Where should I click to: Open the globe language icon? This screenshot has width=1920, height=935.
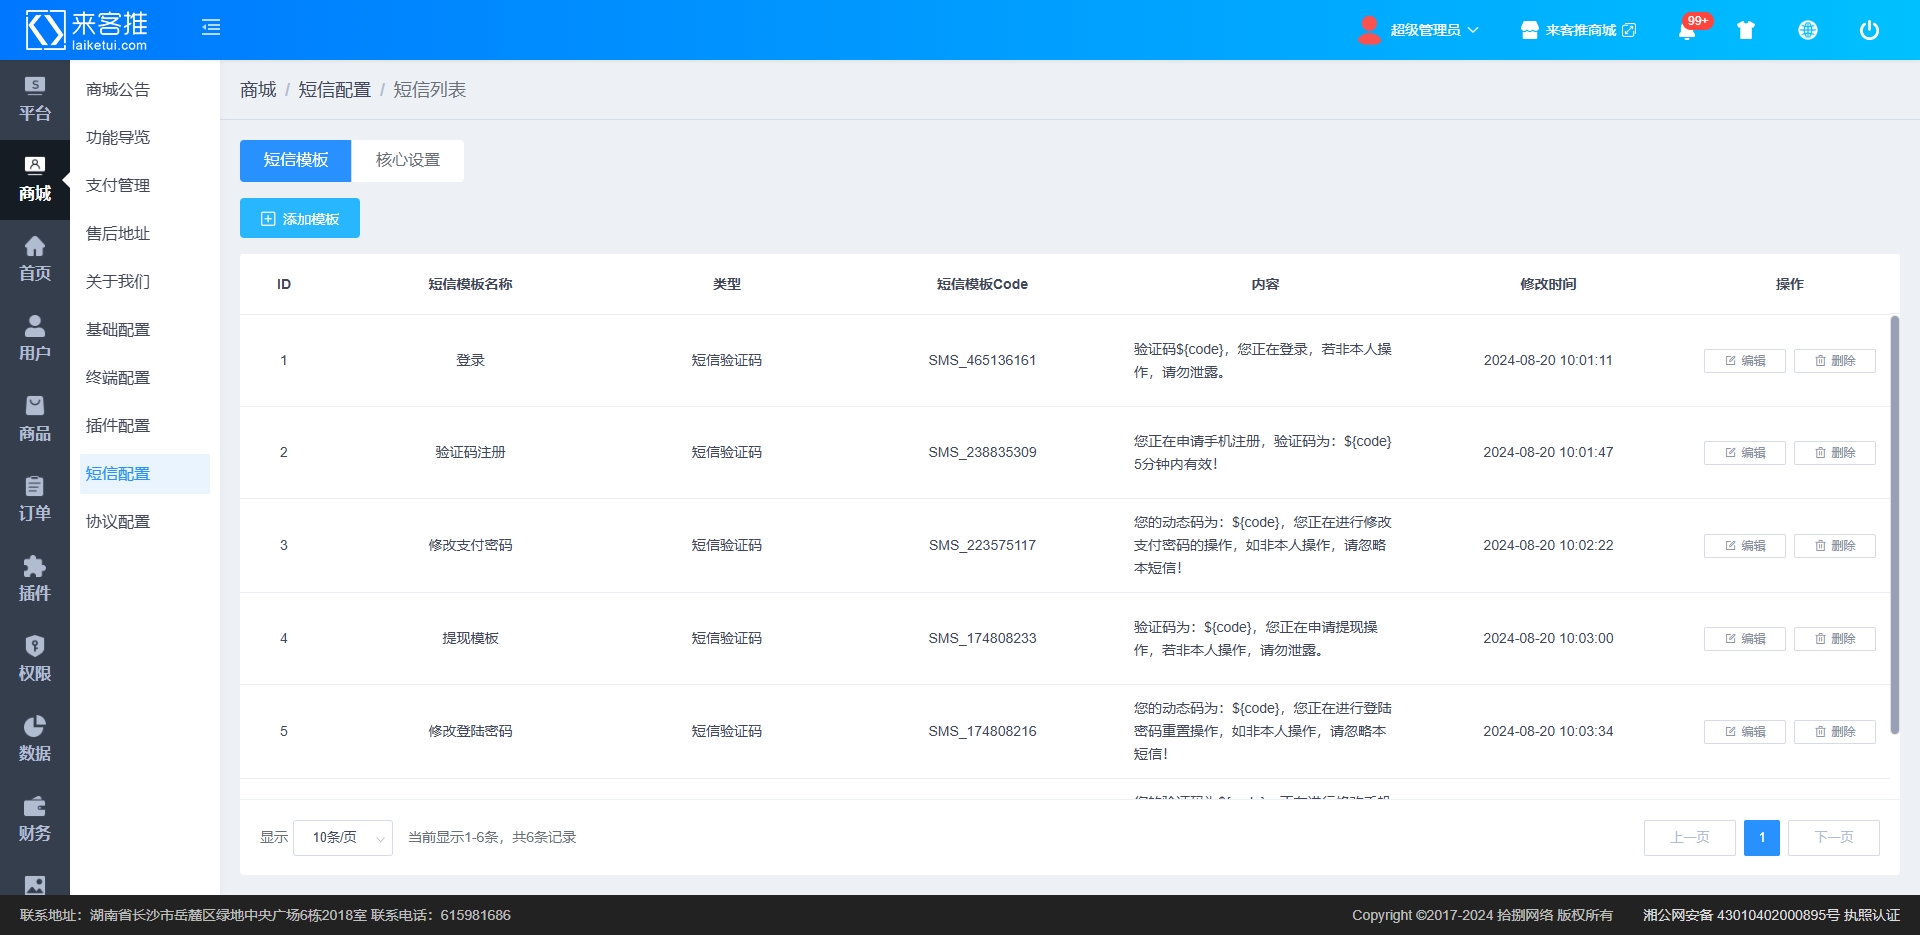pos(1808,30)
